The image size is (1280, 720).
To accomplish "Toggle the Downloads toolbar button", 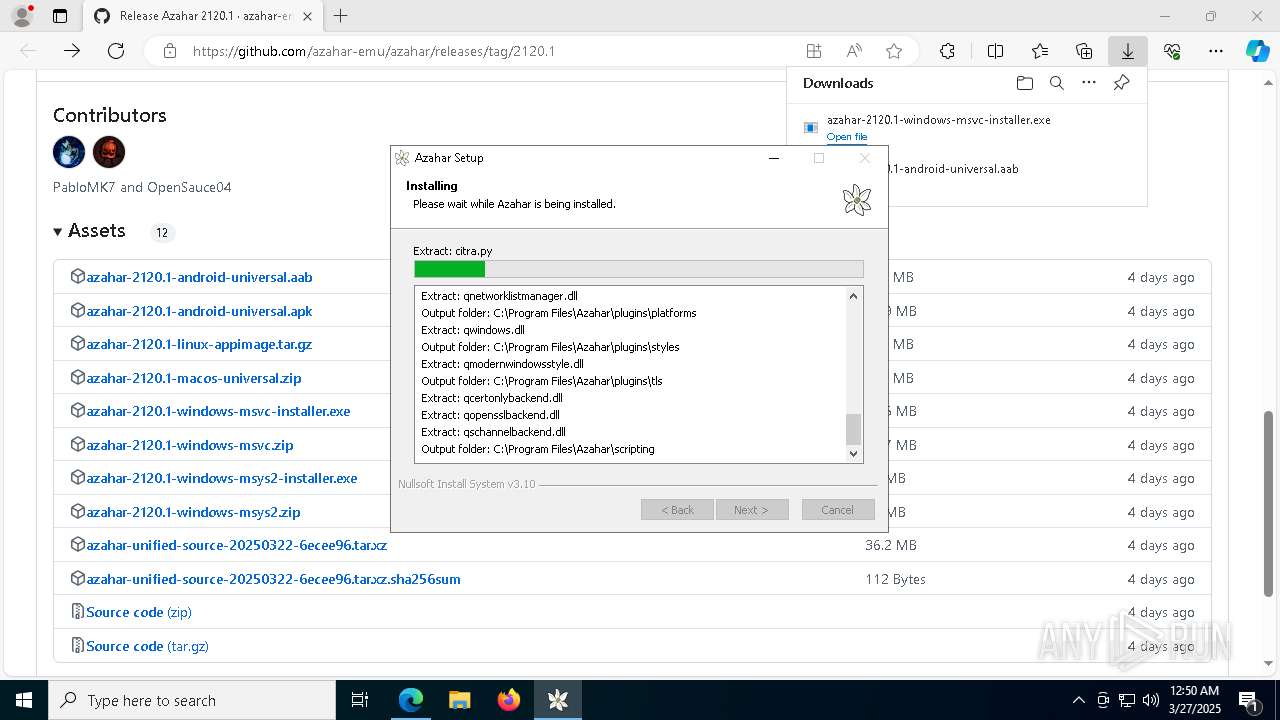I will point(1128,51).
